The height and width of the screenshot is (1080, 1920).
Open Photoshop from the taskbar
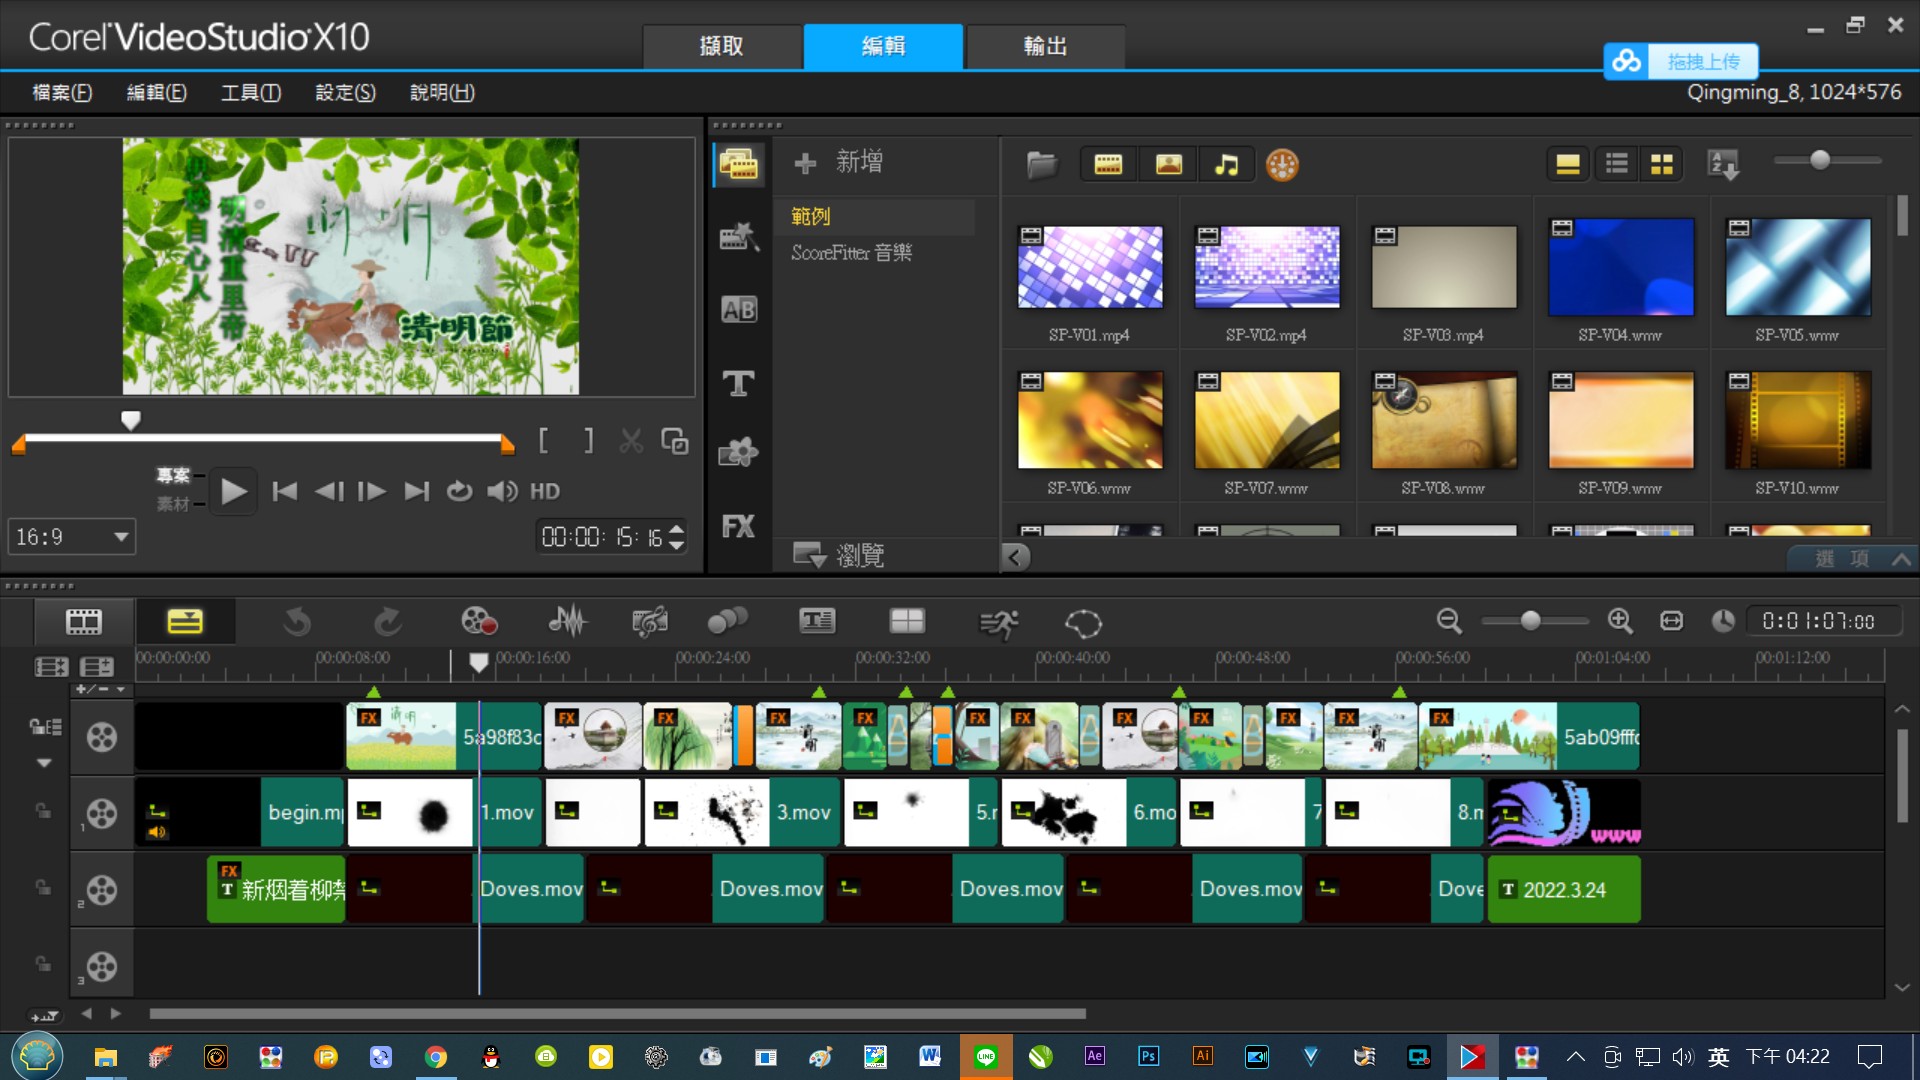1148,1056
